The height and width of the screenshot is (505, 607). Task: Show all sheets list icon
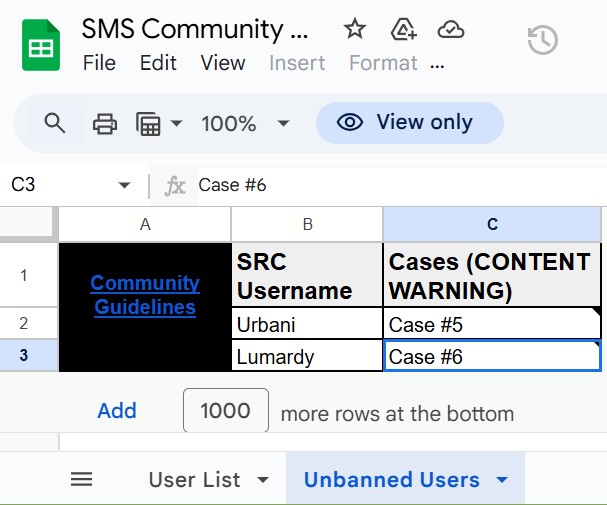[x=81, y=480]
